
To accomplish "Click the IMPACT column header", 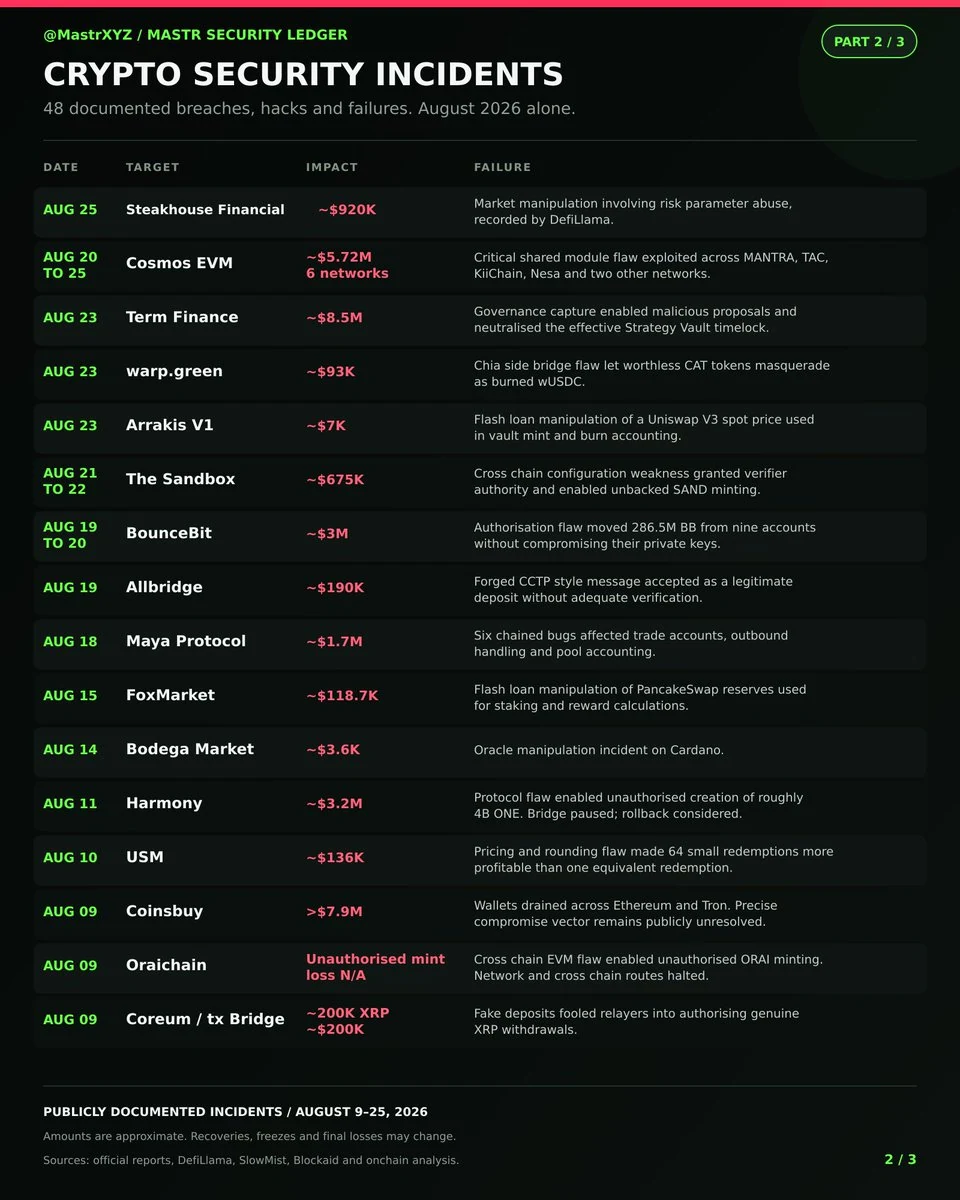I will 332,167.
